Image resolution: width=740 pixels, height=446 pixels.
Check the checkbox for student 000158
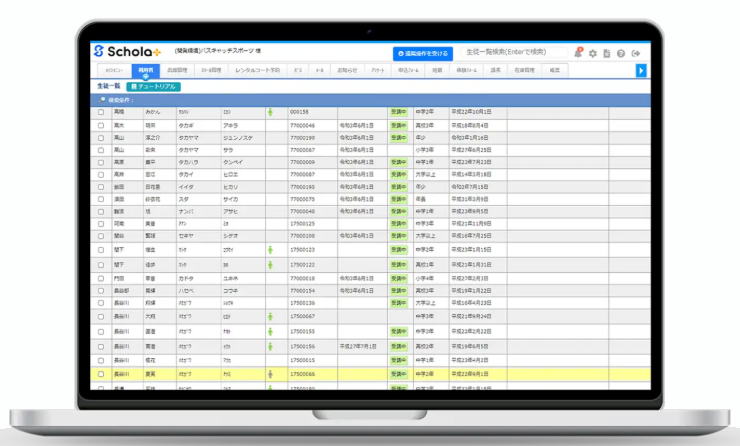pyautogui.click(x=100, y=112)
